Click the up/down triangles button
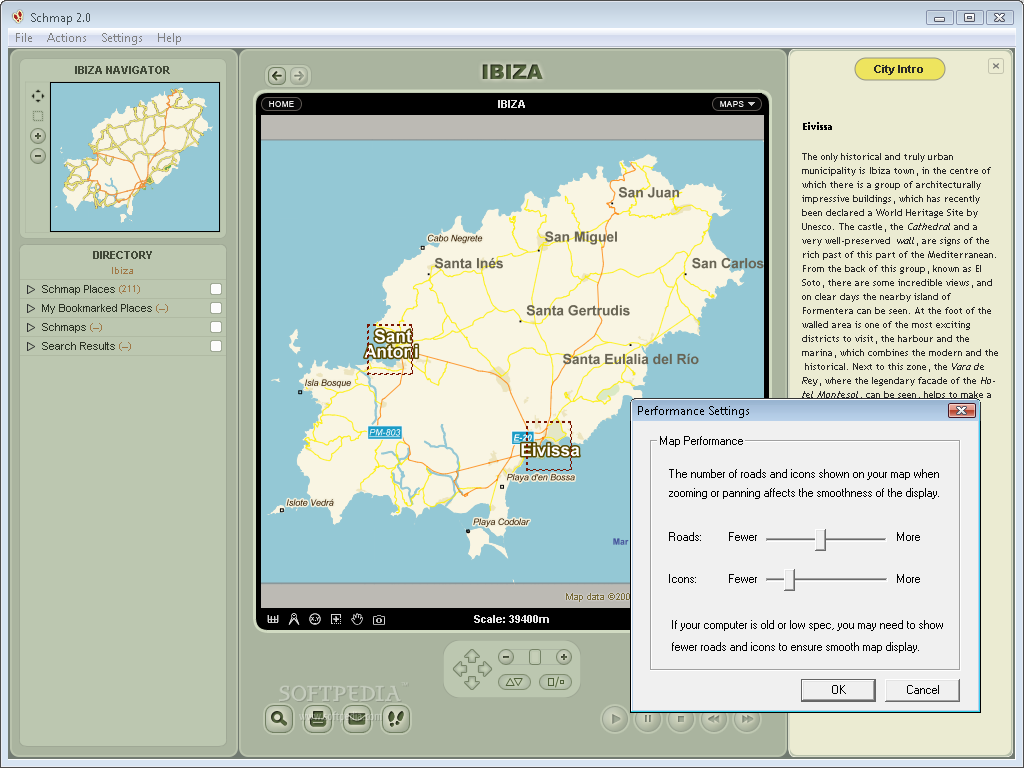 click(515, 682)
